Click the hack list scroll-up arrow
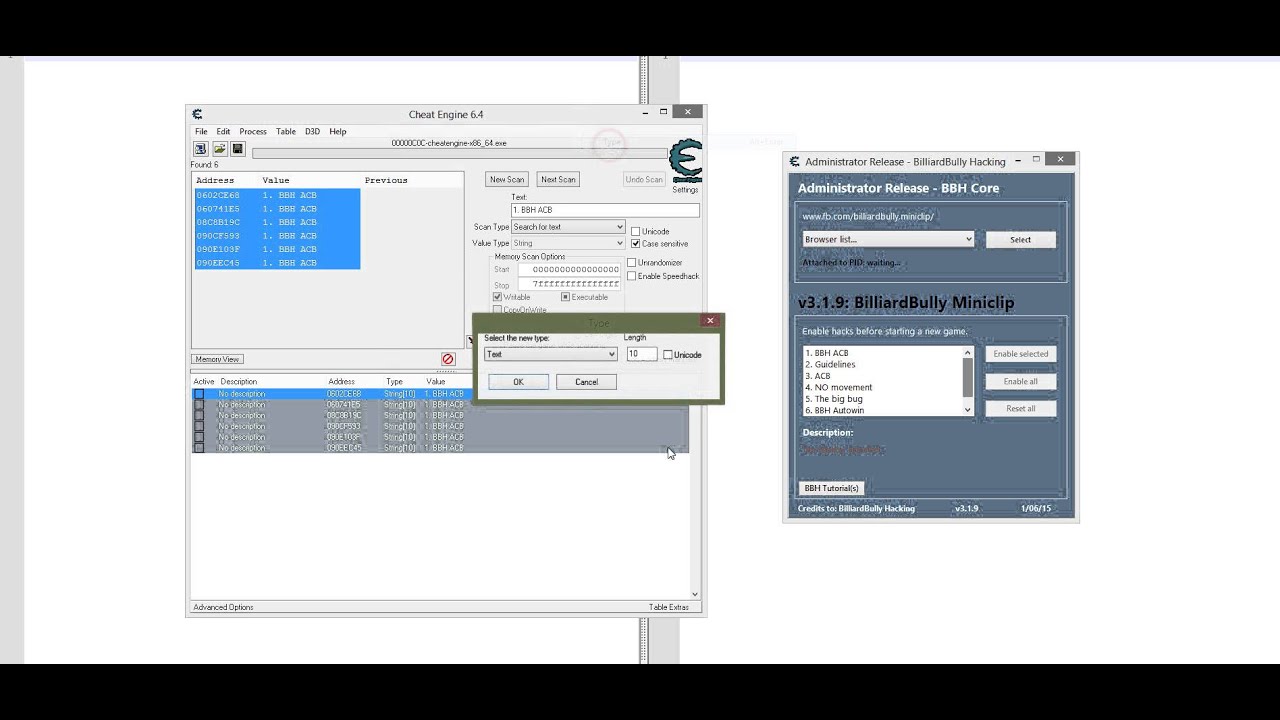 click(x=967, y=353)
